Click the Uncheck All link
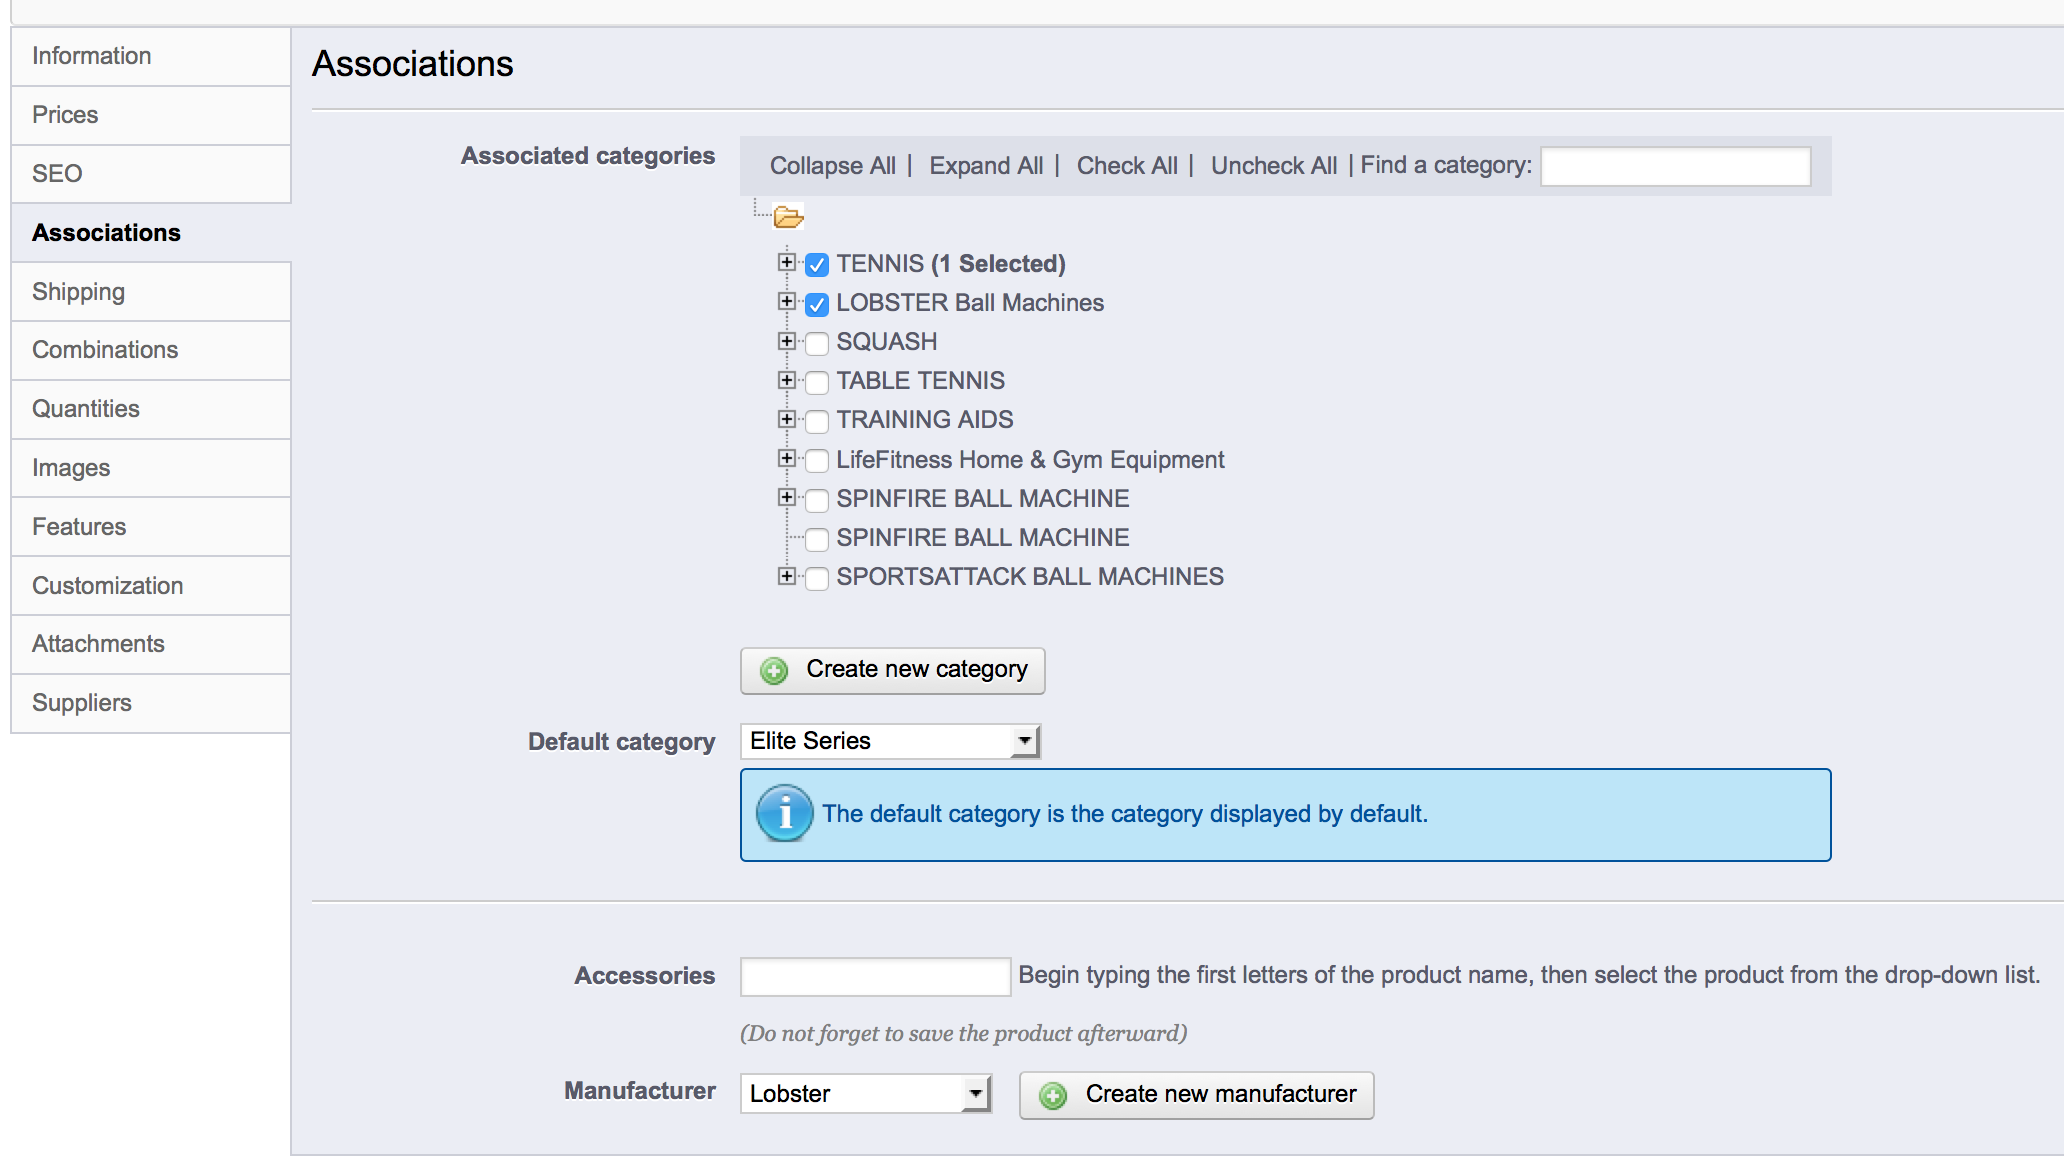The image size is (2064, 1162). (1273, 166)
